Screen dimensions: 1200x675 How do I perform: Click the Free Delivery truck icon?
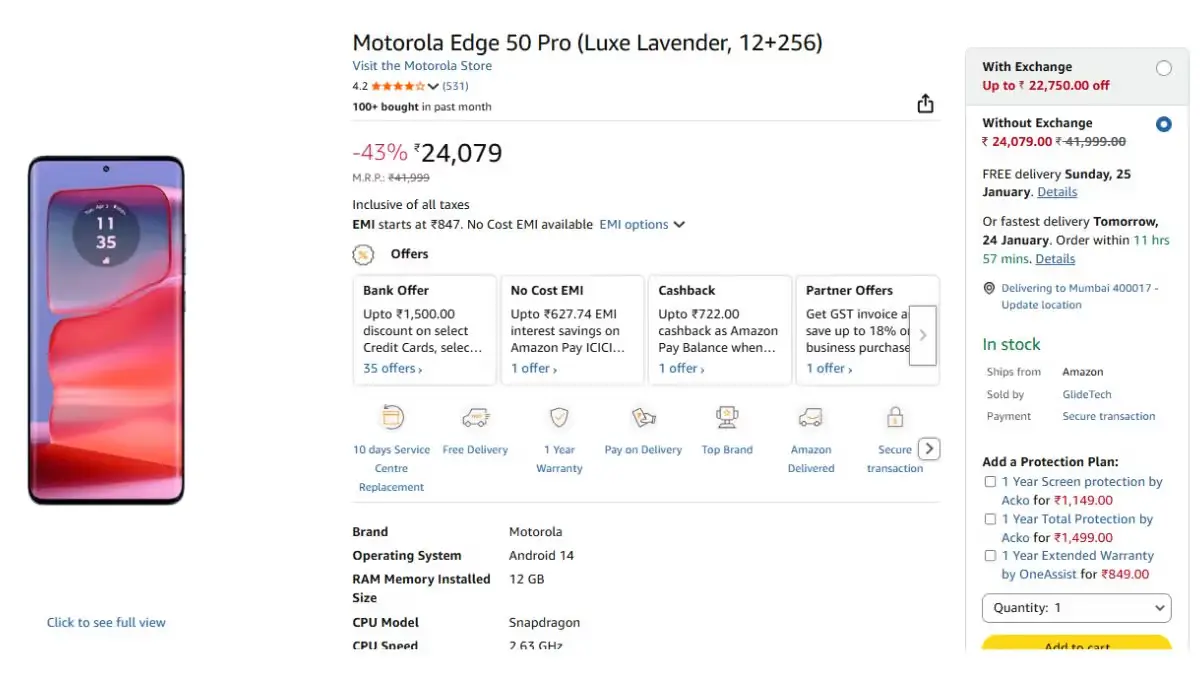[475, 417]
